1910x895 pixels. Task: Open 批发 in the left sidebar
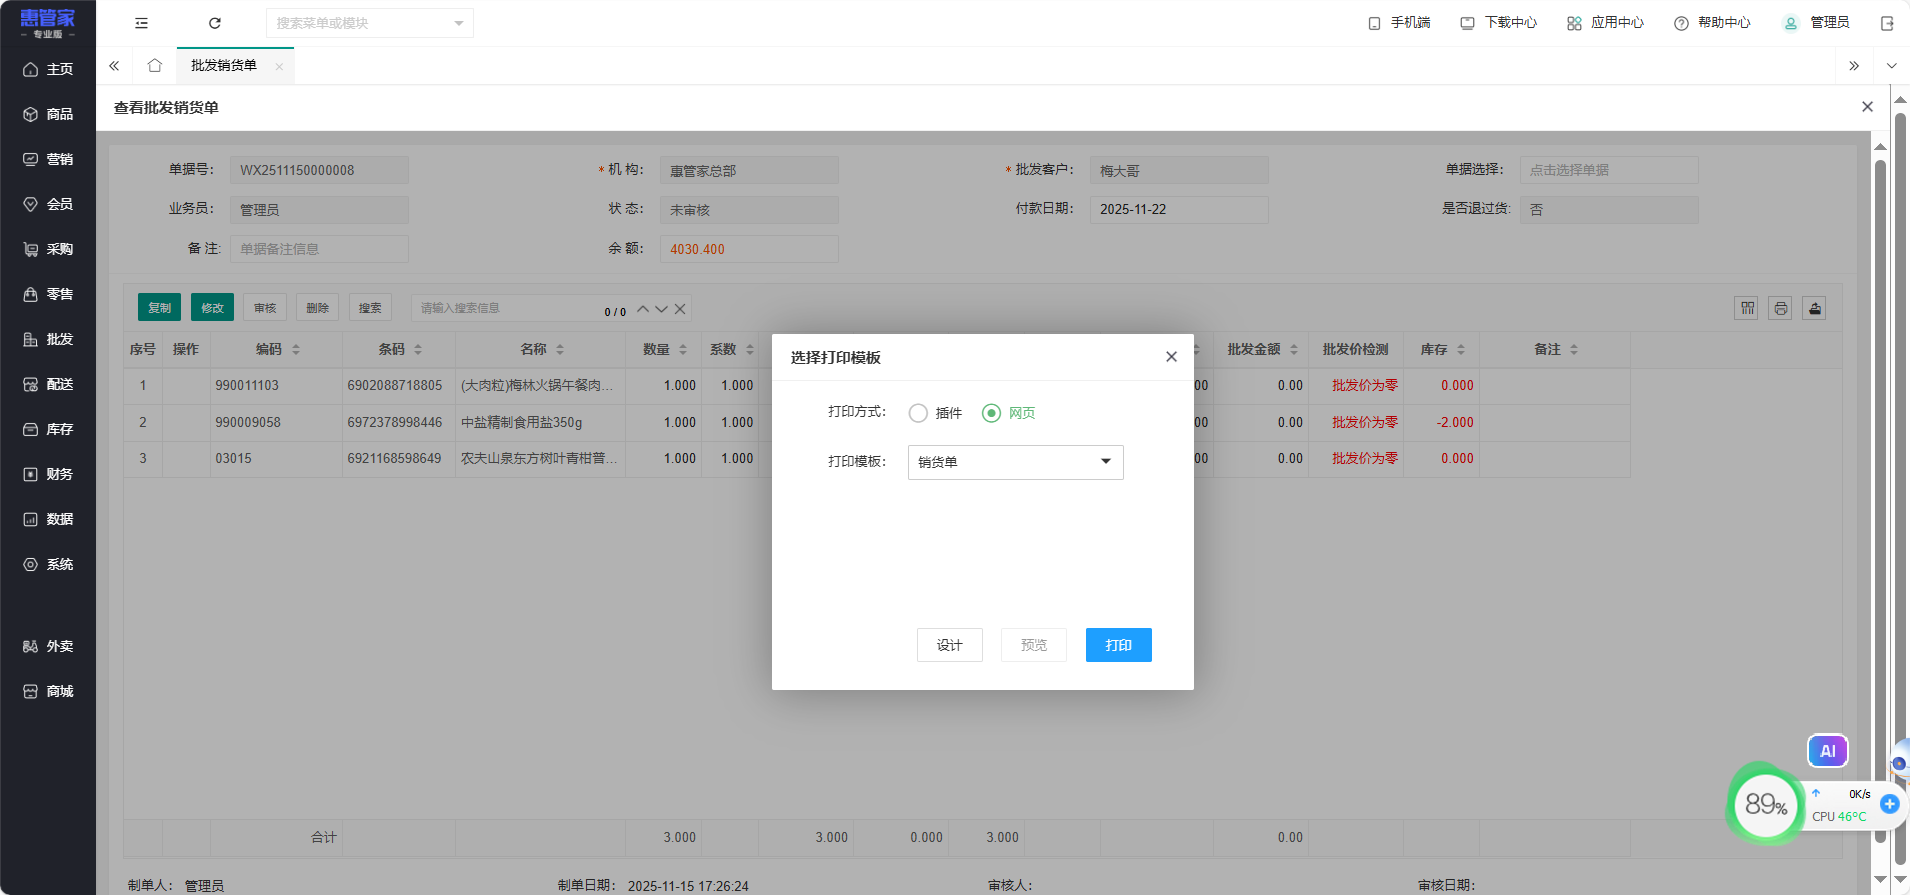click(x=48, y=340)
